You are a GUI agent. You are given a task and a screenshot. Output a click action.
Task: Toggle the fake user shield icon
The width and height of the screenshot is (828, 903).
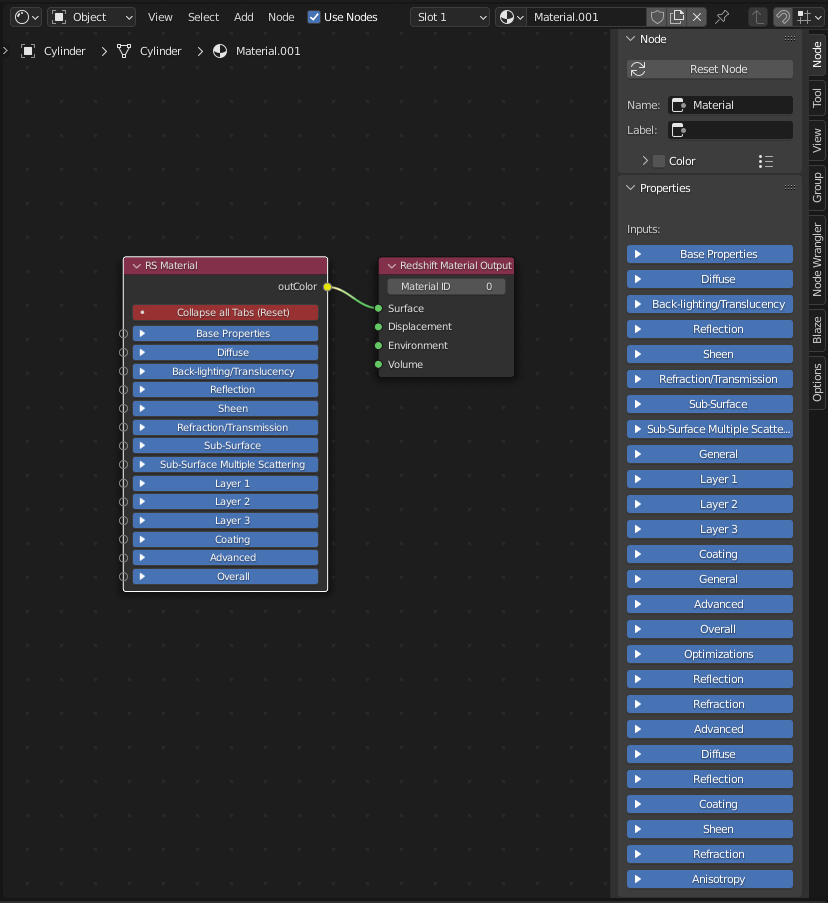point(657,17)
